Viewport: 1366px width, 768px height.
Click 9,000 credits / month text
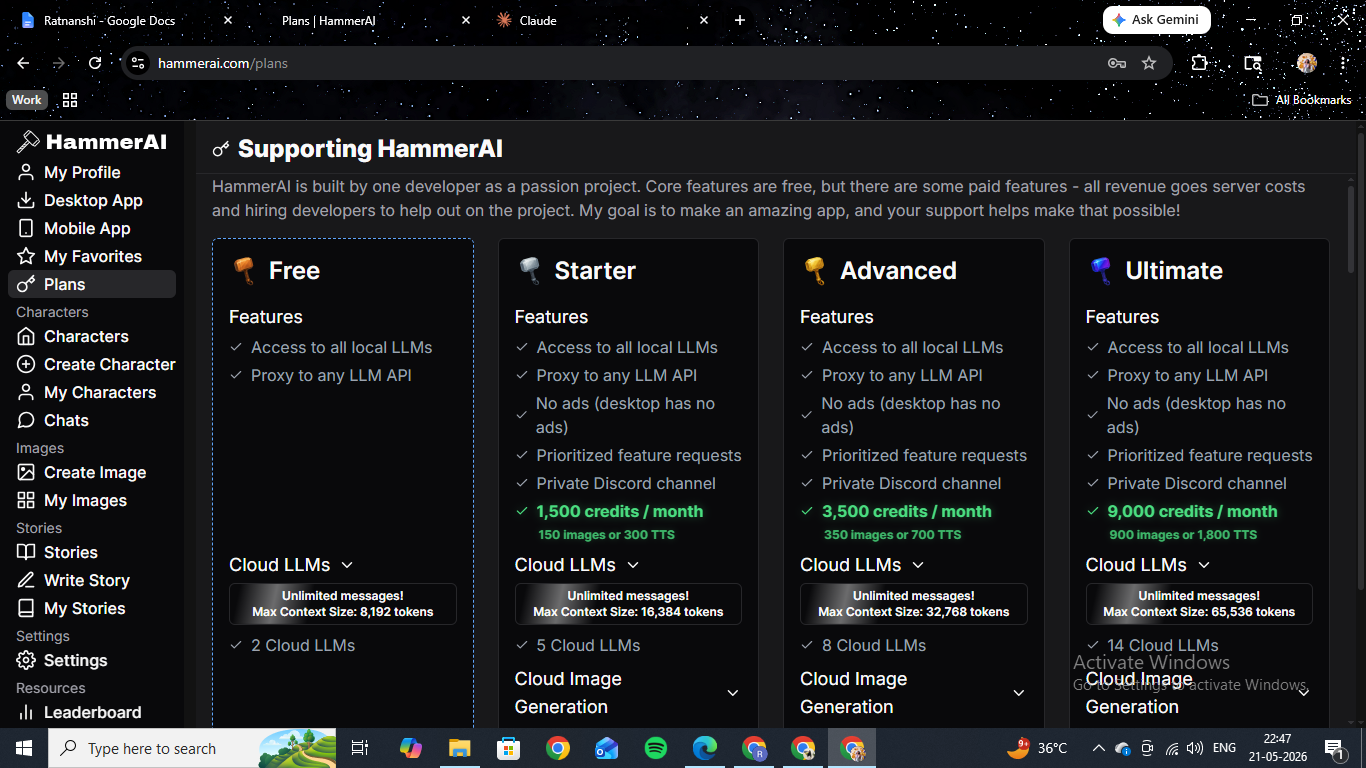coord(1193,511)
